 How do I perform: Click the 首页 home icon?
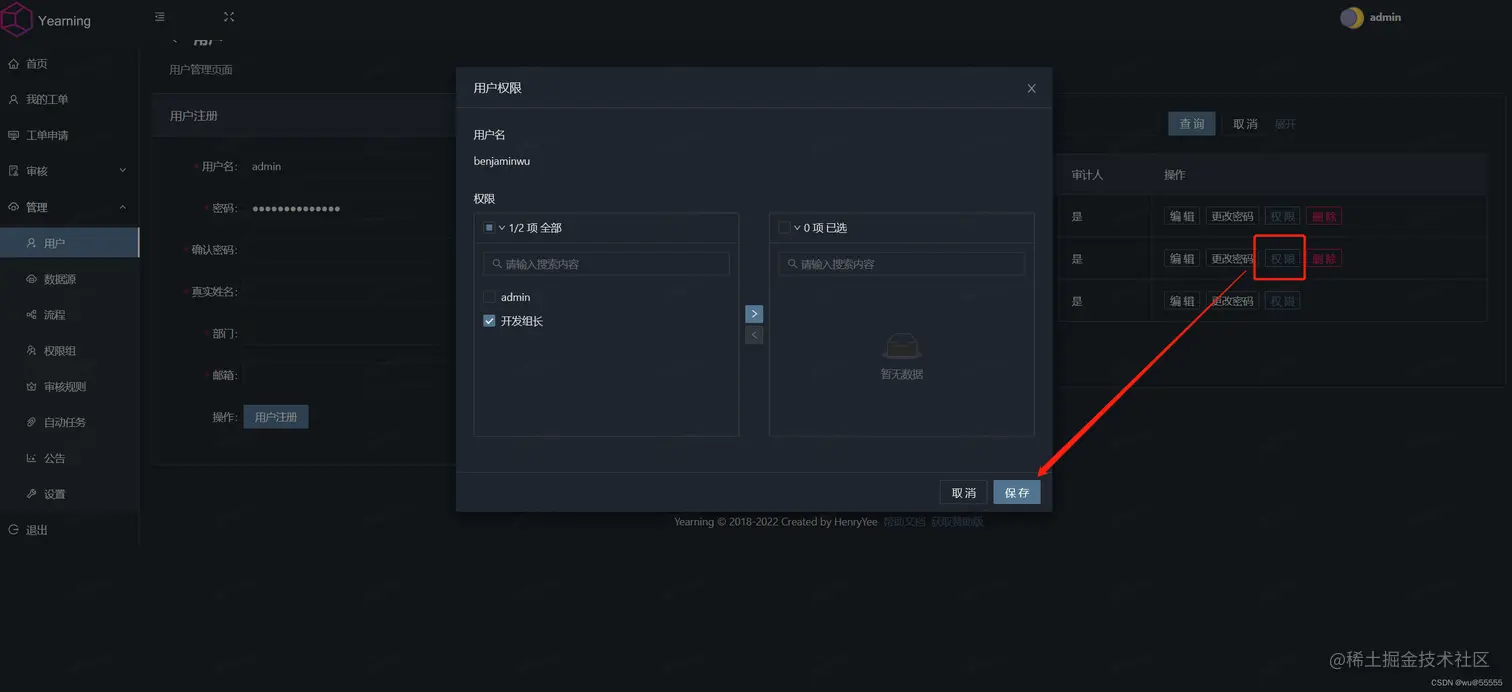pyautogui.click(x=13, y=64)
